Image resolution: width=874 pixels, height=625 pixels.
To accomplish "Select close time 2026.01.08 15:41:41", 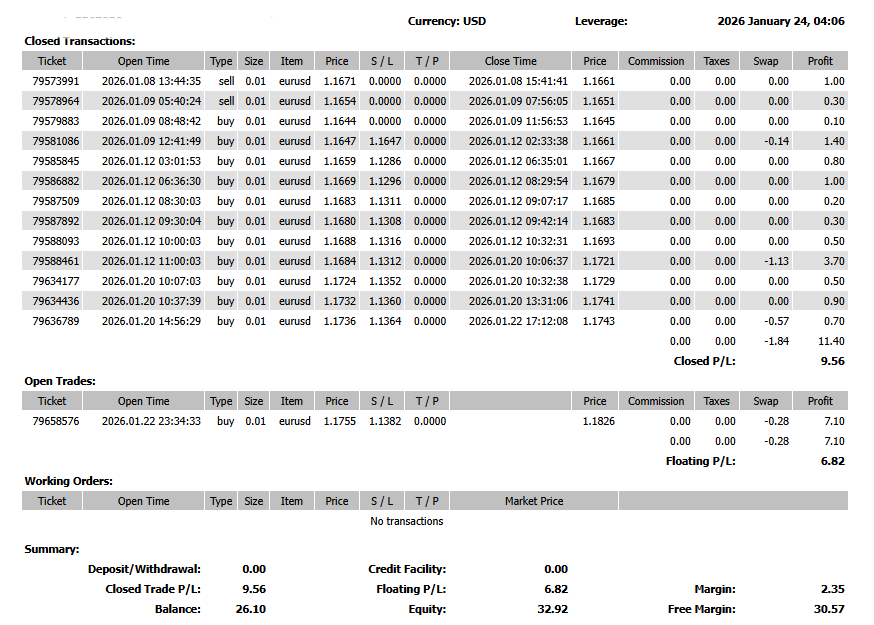I will [x=518, y=81].
